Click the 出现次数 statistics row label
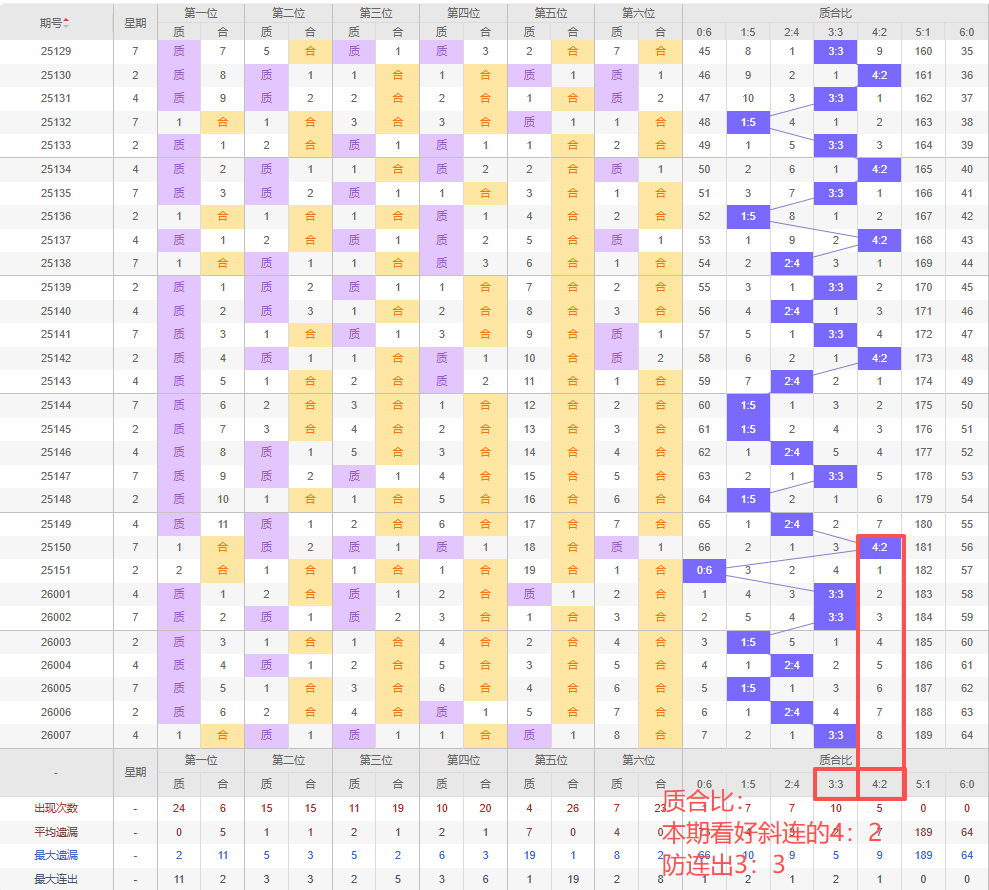 (x=56, y=808)
